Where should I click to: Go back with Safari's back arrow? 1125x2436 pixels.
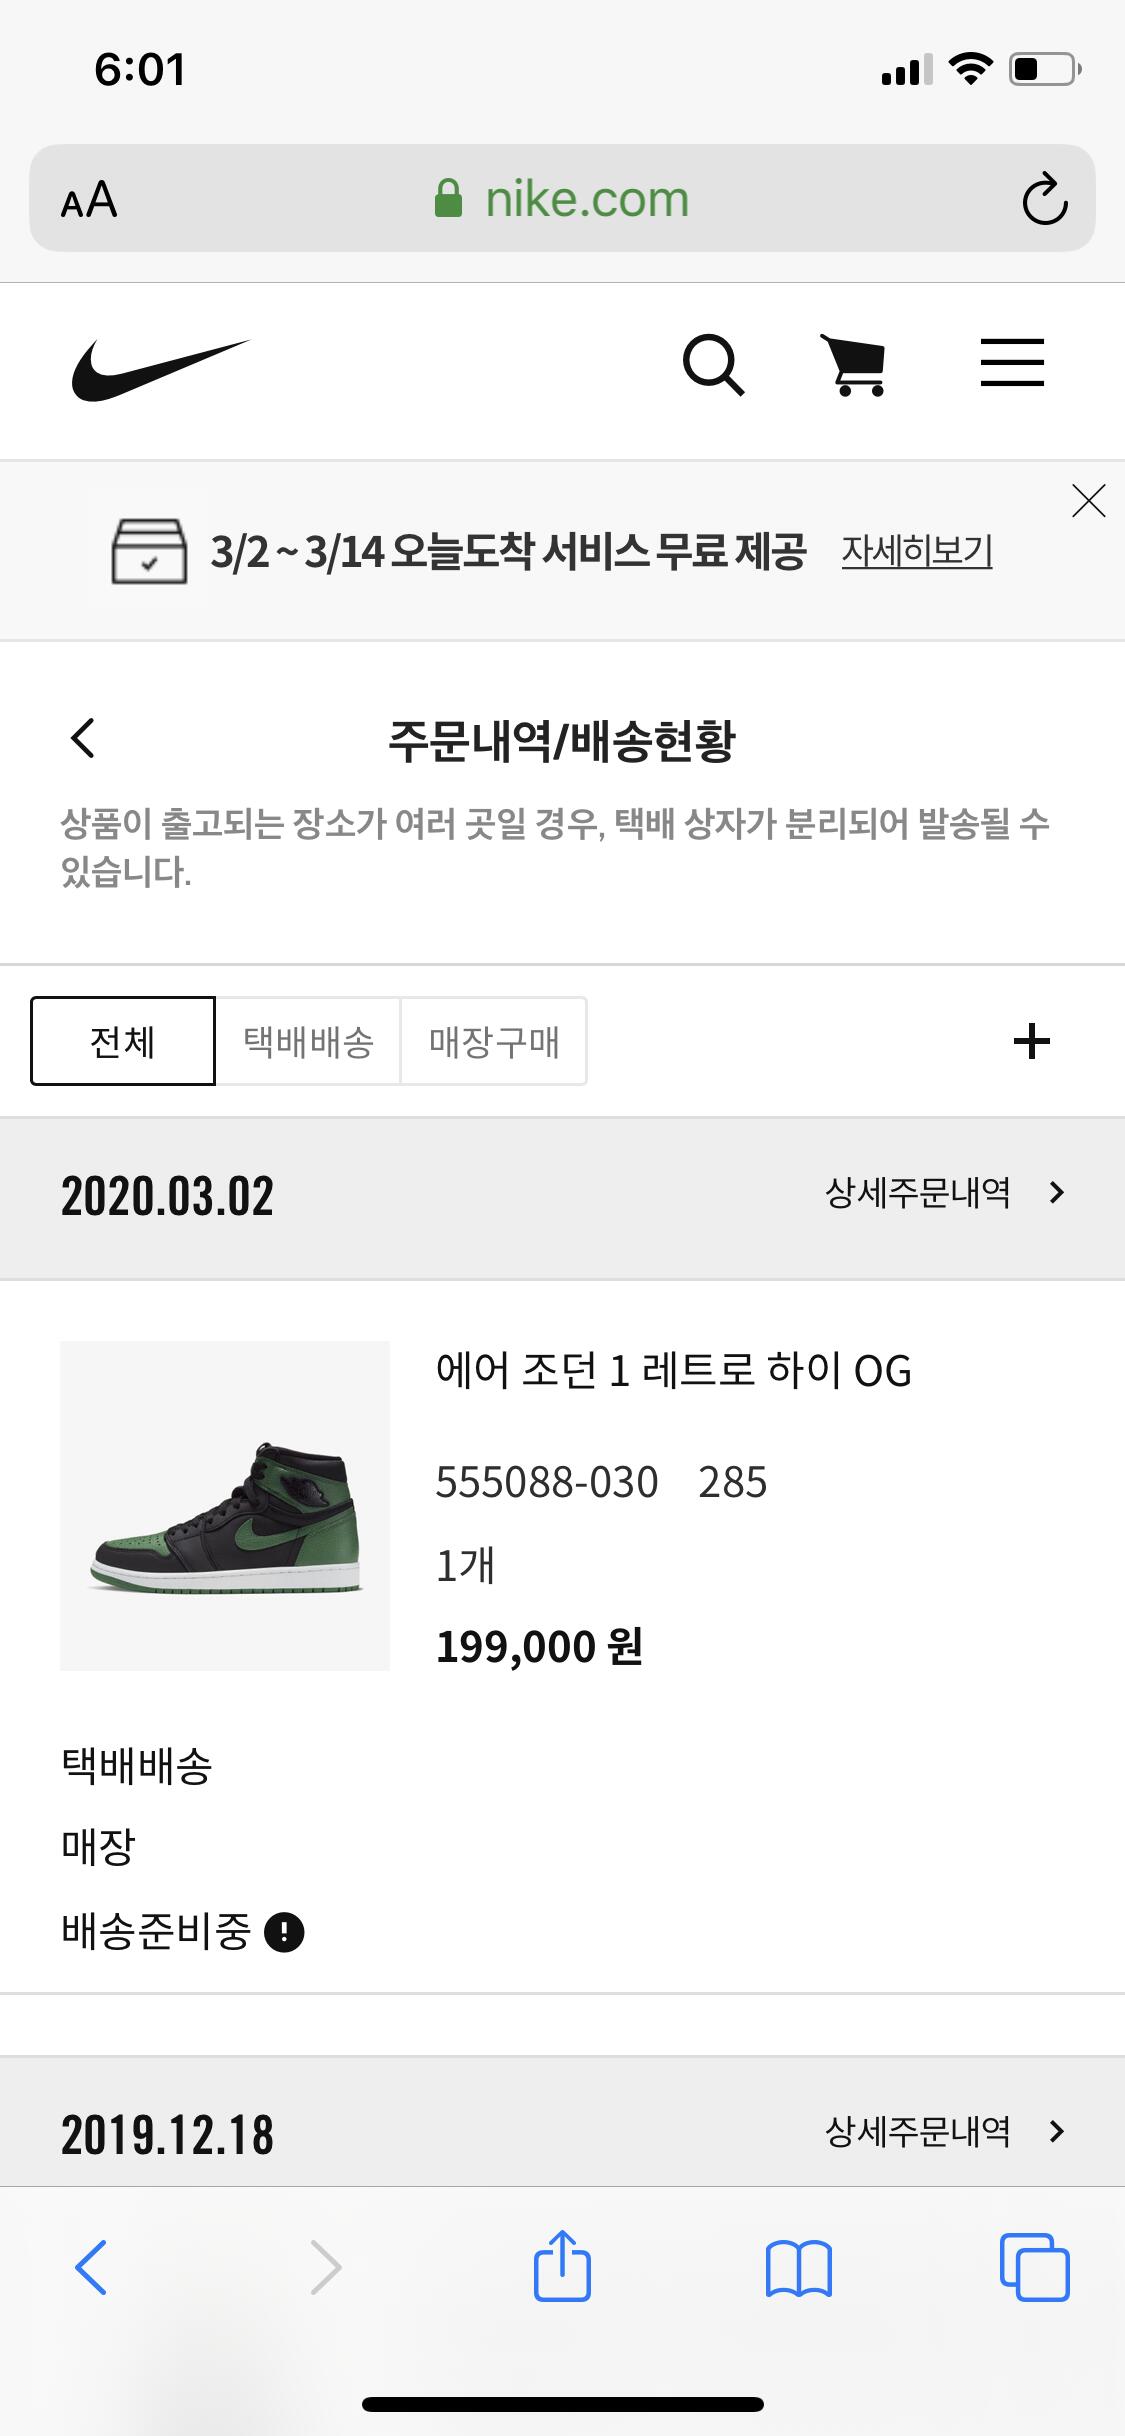91,2267
